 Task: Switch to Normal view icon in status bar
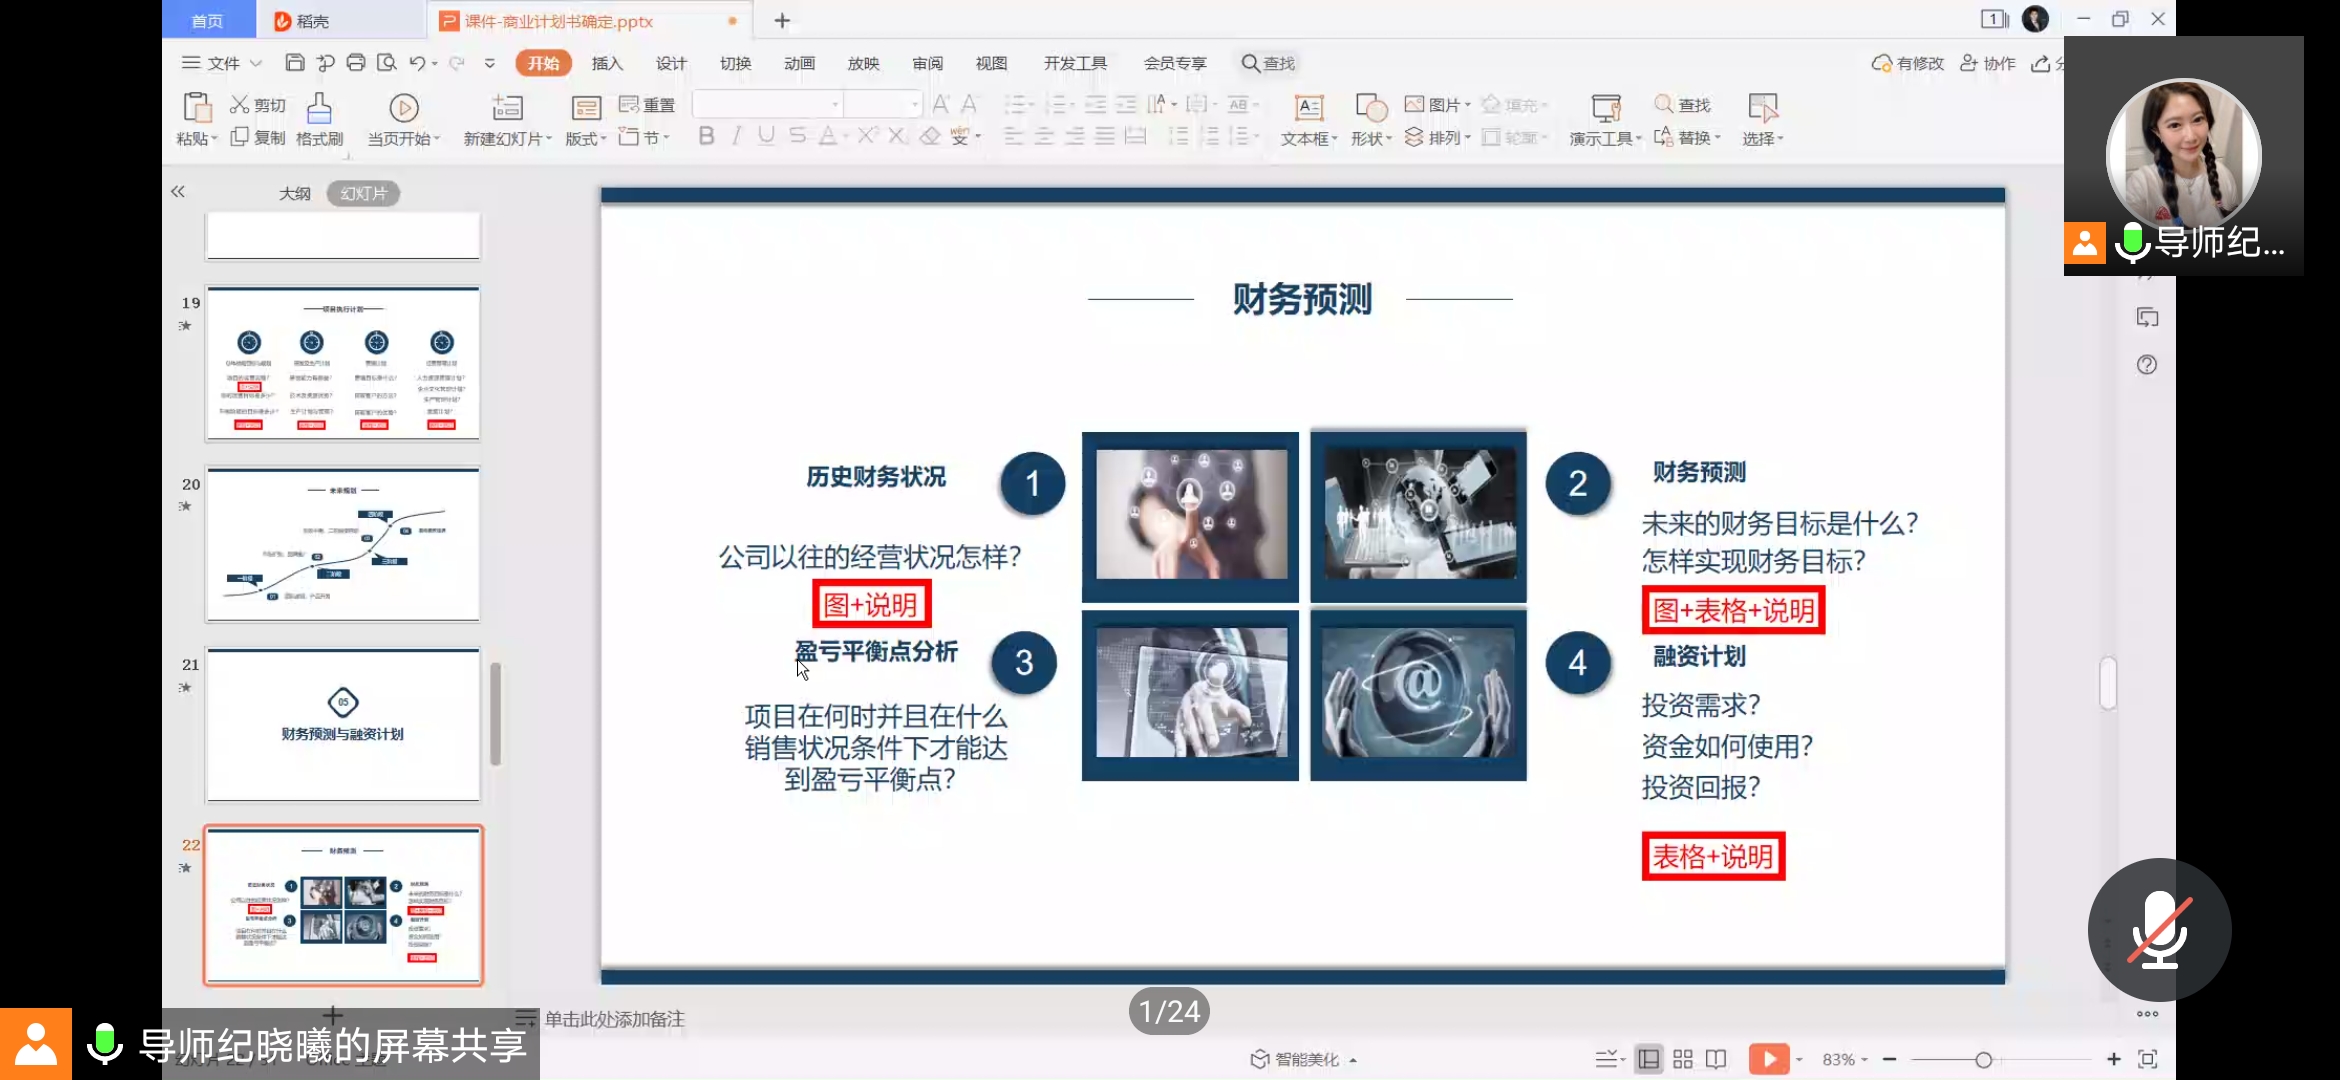[1649, 1059]
